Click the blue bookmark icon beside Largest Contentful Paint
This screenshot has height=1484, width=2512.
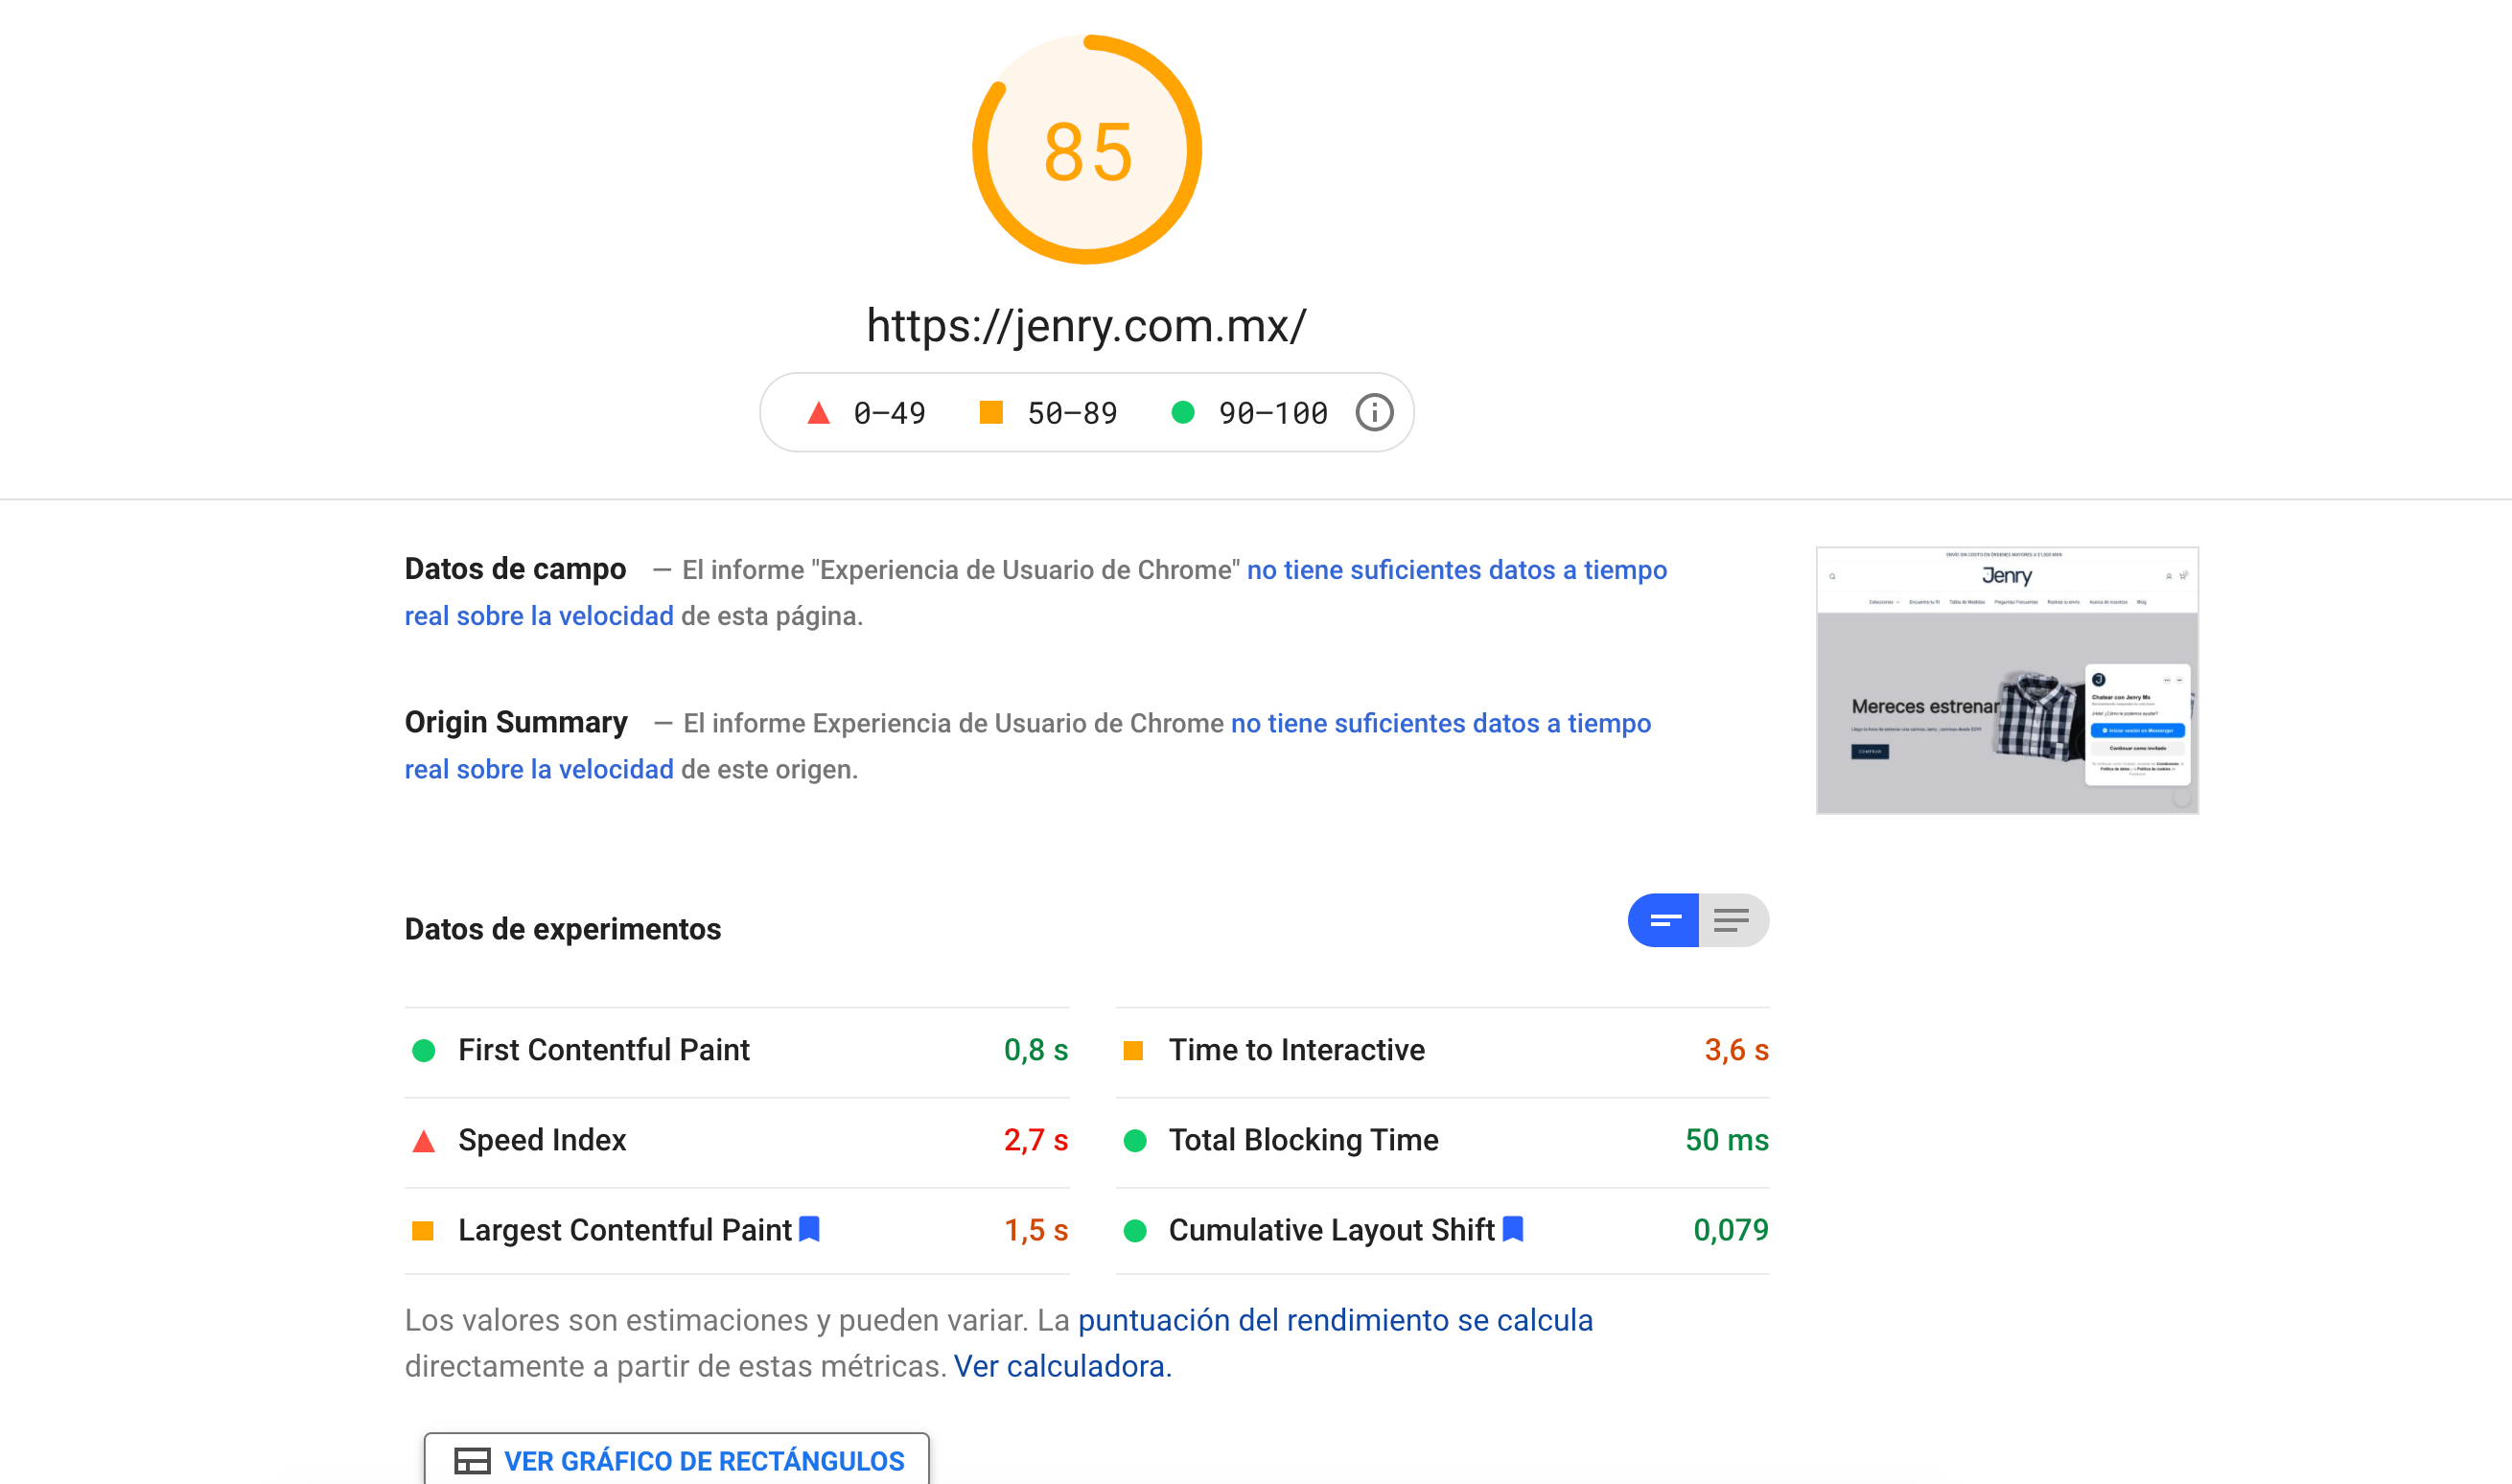pyautogui.click(x=810, y=1229)
